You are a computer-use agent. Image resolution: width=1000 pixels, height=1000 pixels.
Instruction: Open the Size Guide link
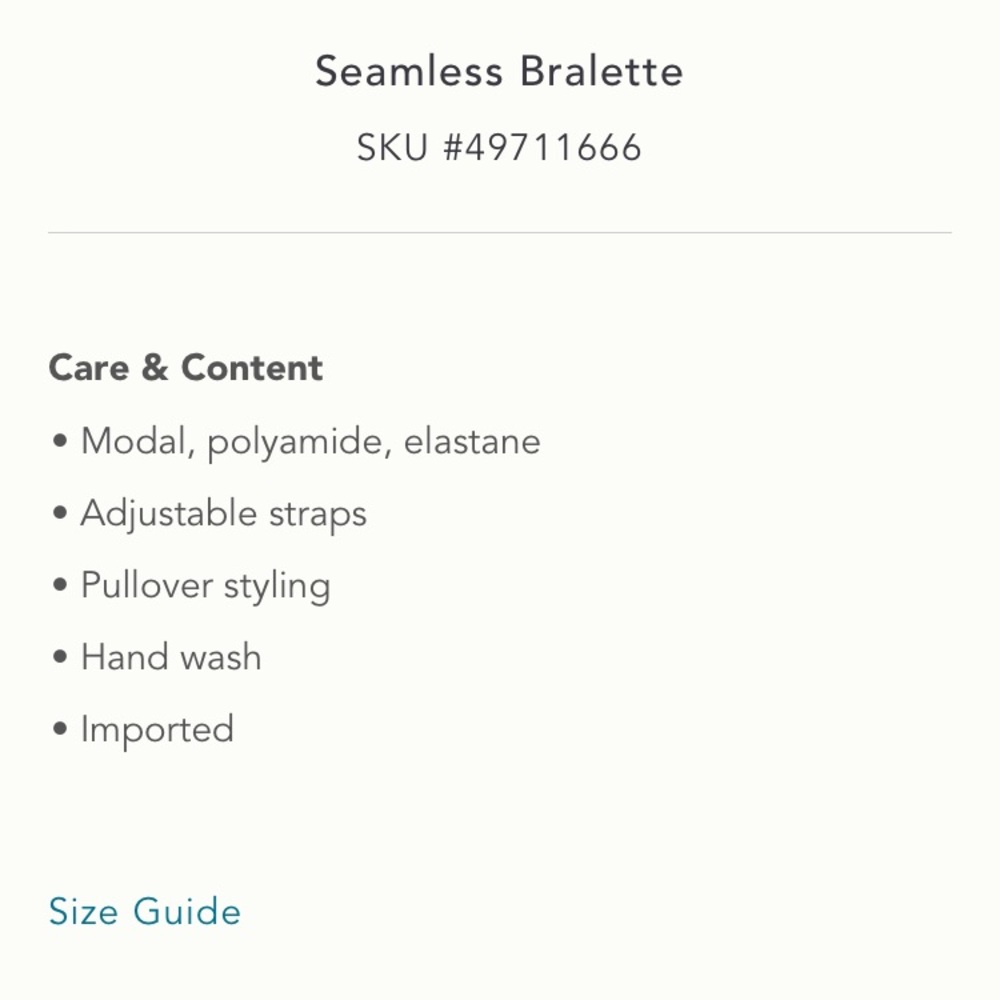[x=145, y=912]
